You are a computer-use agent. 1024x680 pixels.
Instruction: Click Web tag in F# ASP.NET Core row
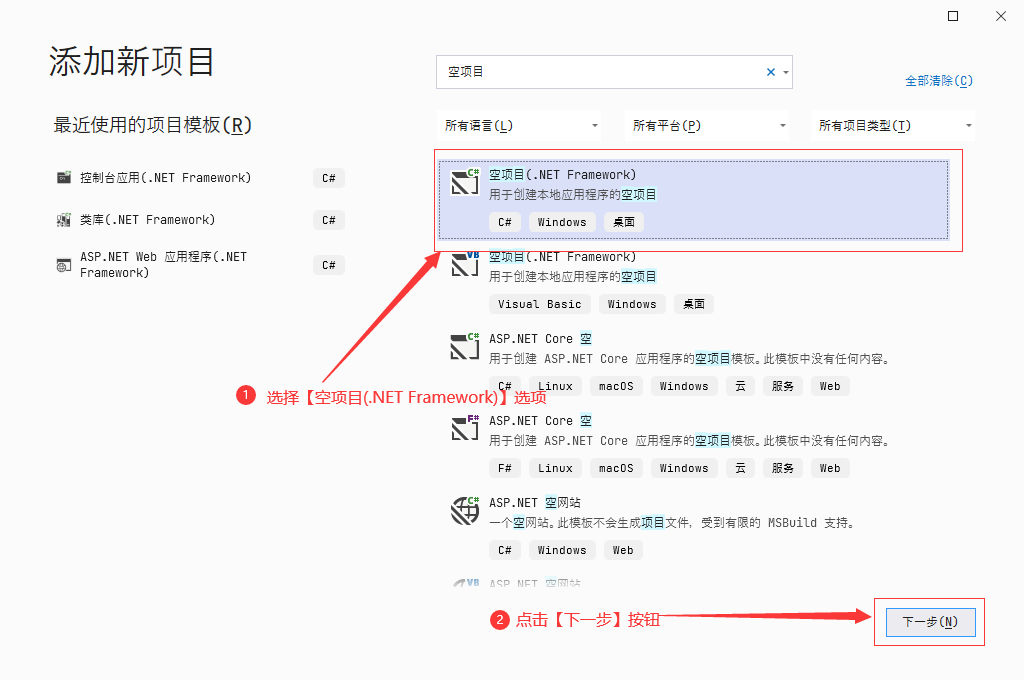pyautogui.click(x=830, y=468)
